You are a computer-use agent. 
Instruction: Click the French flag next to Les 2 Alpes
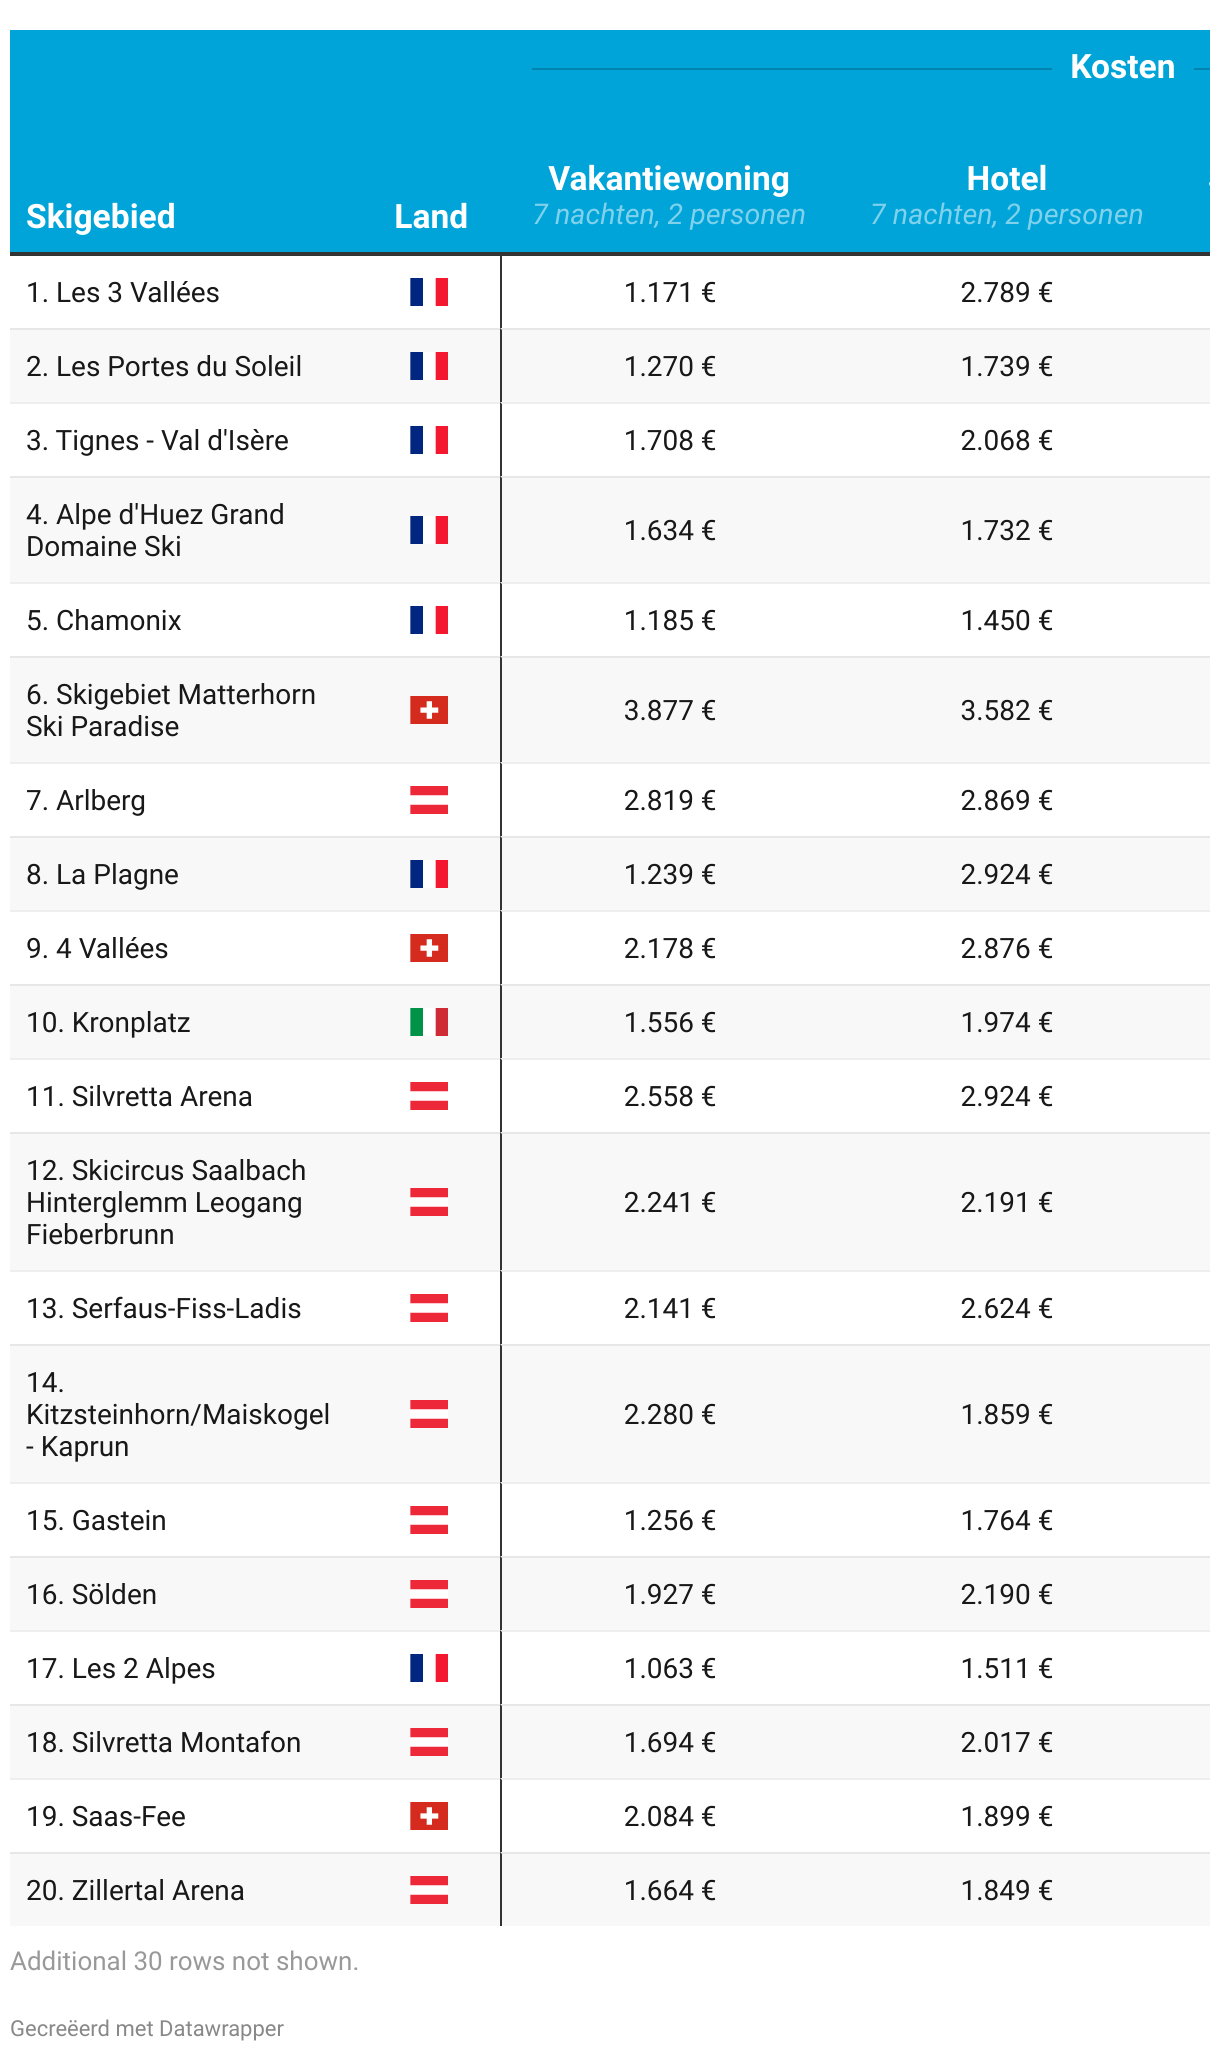click(x=429, y=1668)
